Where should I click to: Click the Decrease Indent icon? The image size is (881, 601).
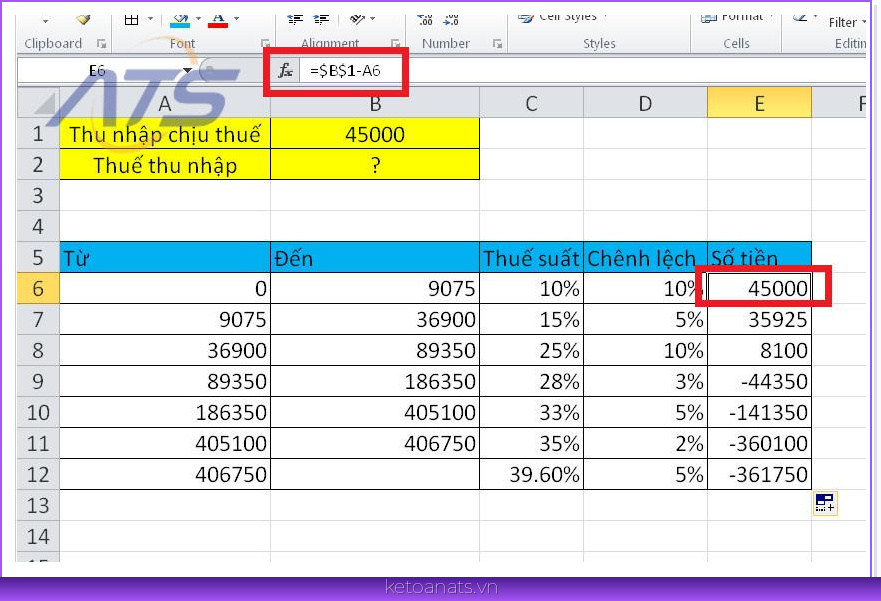295,20
